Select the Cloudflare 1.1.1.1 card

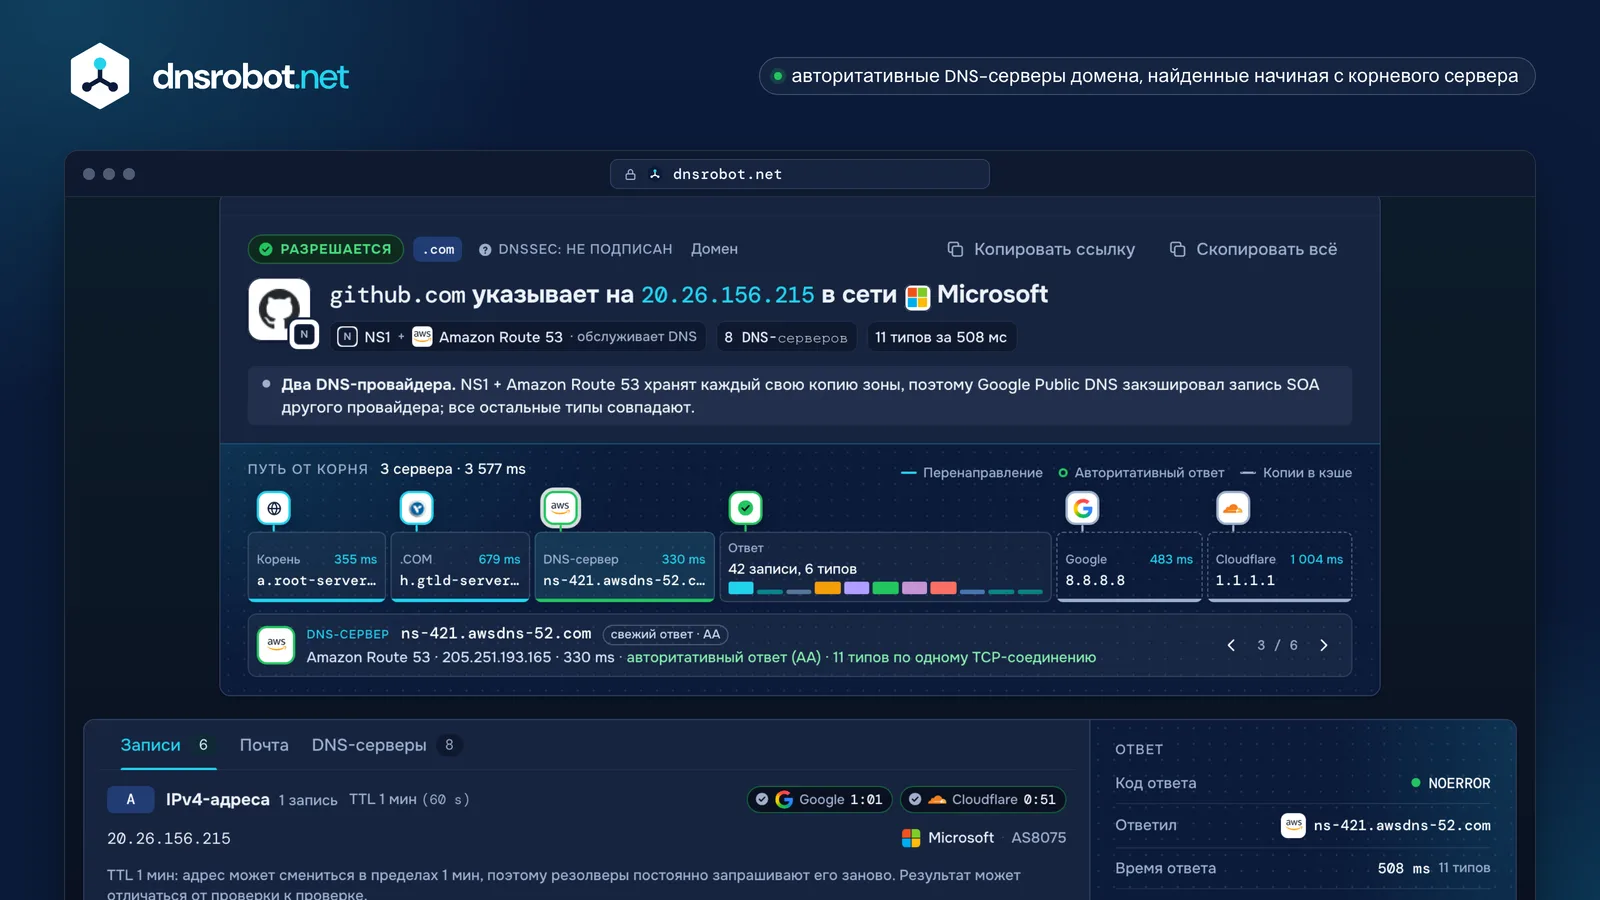coord(1280,567)
